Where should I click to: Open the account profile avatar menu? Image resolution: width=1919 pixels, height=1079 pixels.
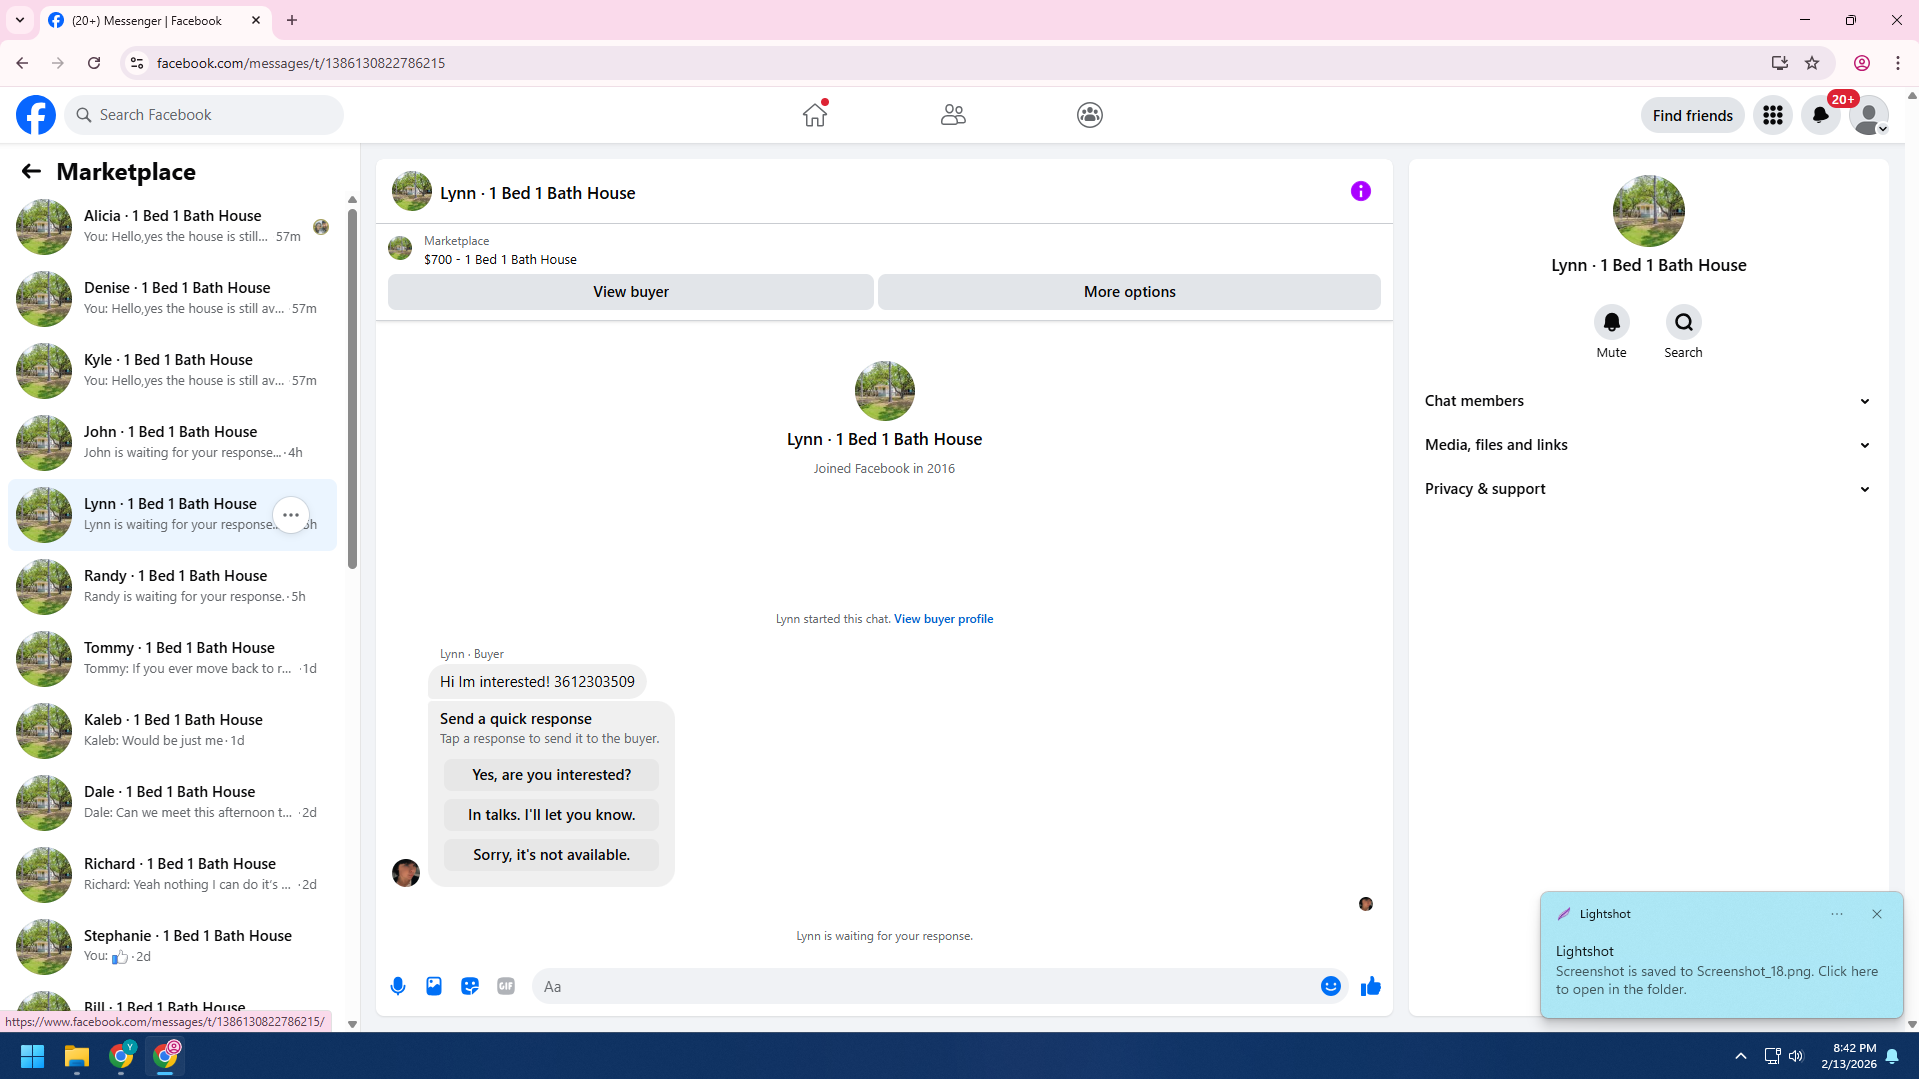1868,115
